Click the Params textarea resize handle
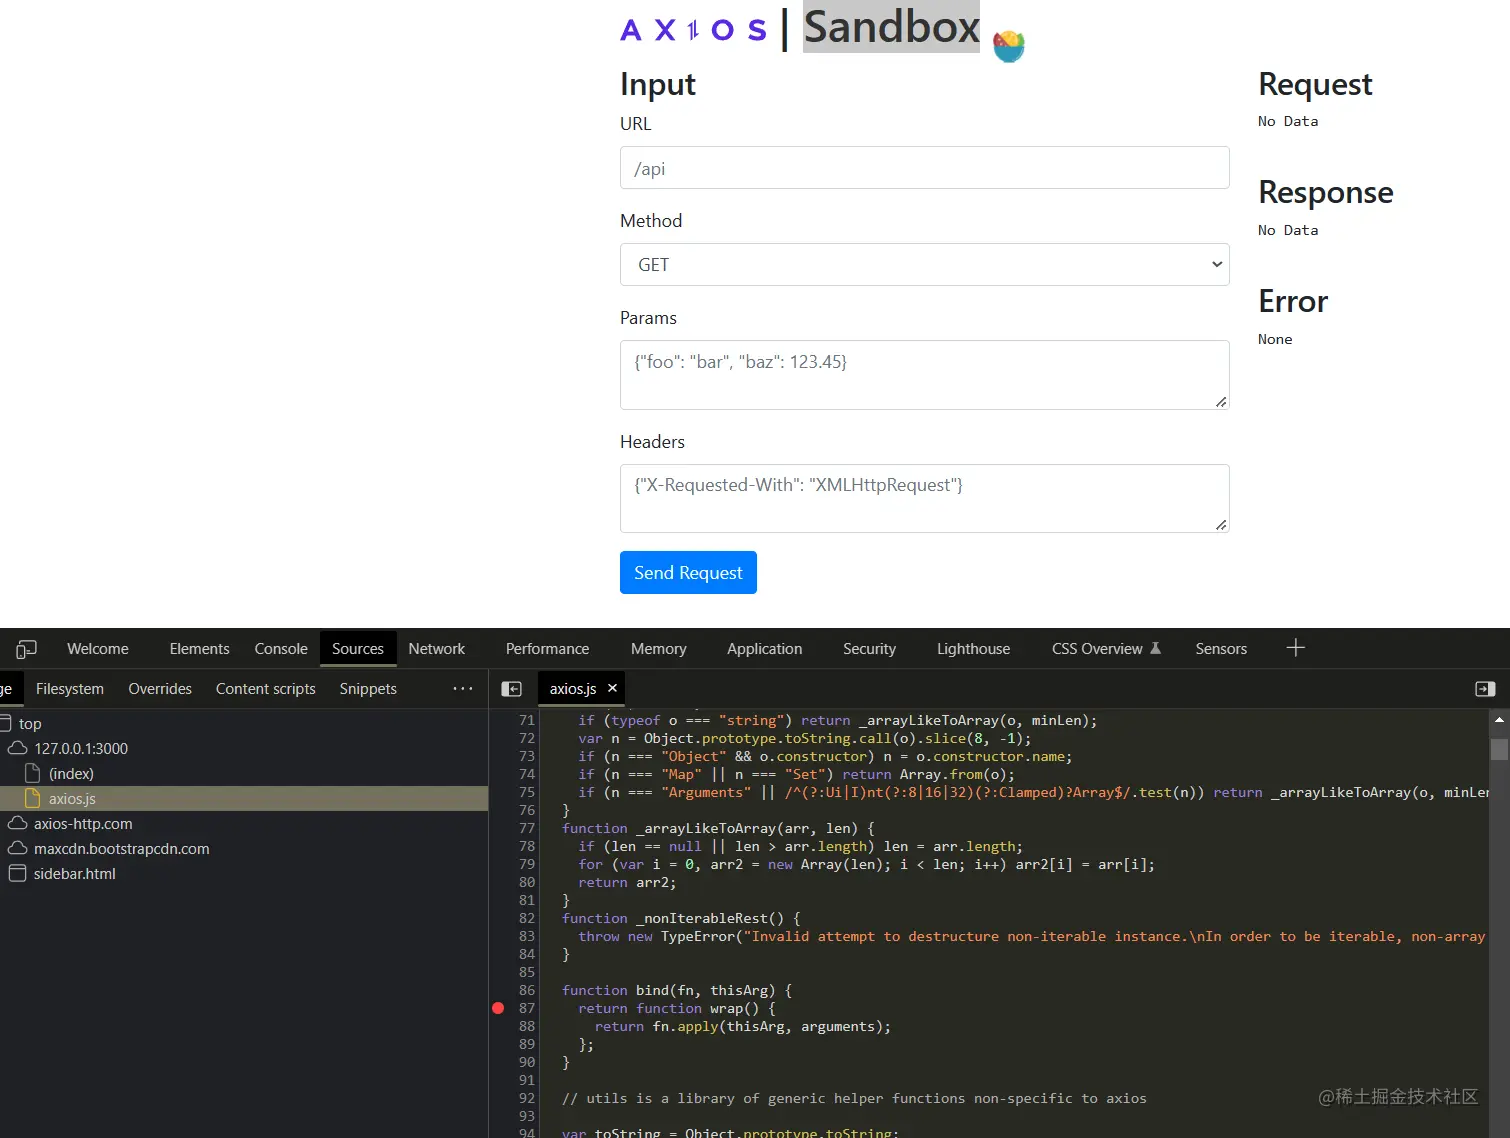This screenshot has width=1510, height=1138. click(1221, 402)
